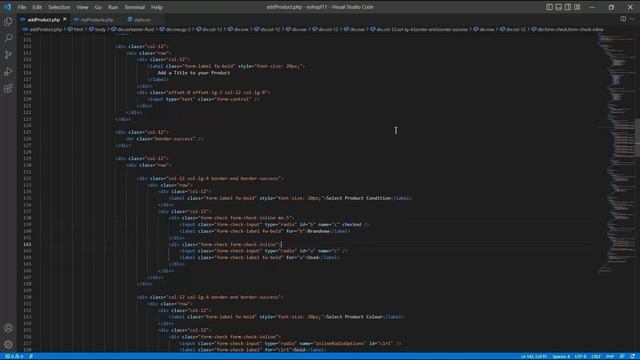Click line number 125 in gutter

pos(27,132)
